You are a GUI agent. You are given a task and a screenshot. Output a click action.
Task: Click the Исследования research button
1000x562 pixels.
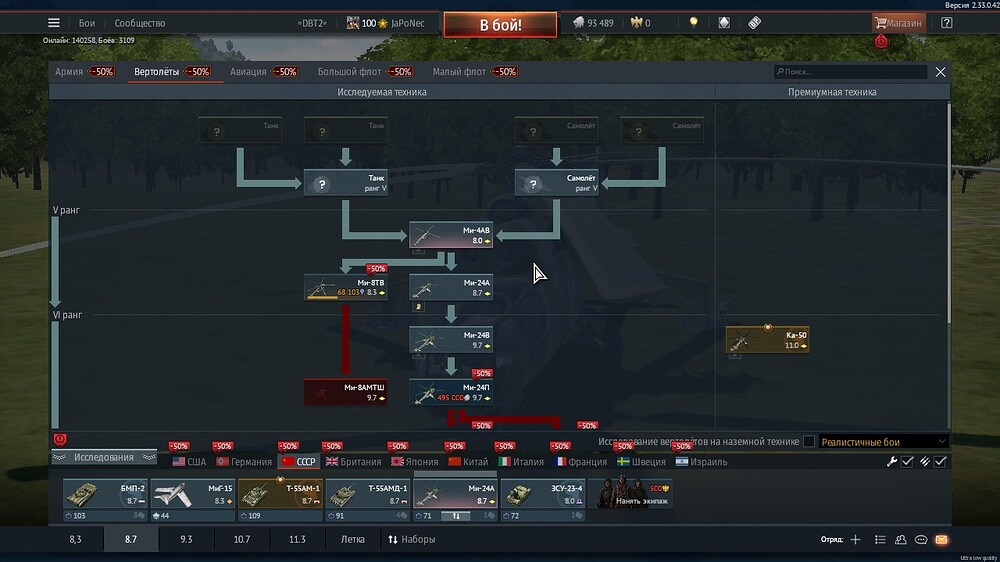tap(104, 457)
